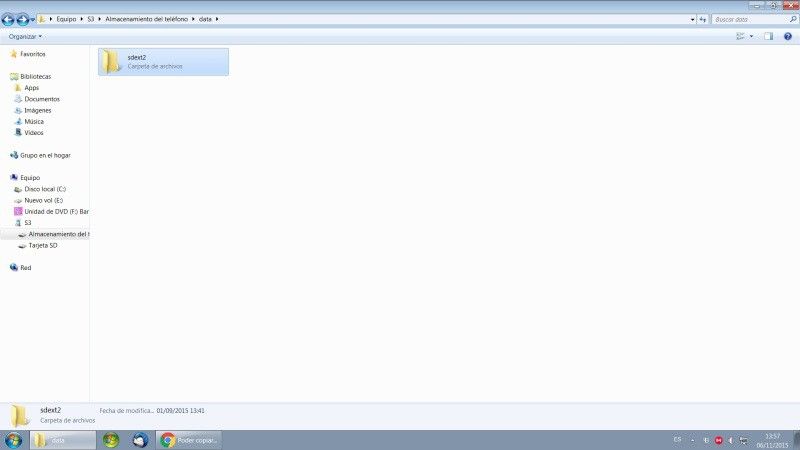Switch to the Chrome Poder copiar taskbar window
The image size is (800, 450).
tap(189, 440)
